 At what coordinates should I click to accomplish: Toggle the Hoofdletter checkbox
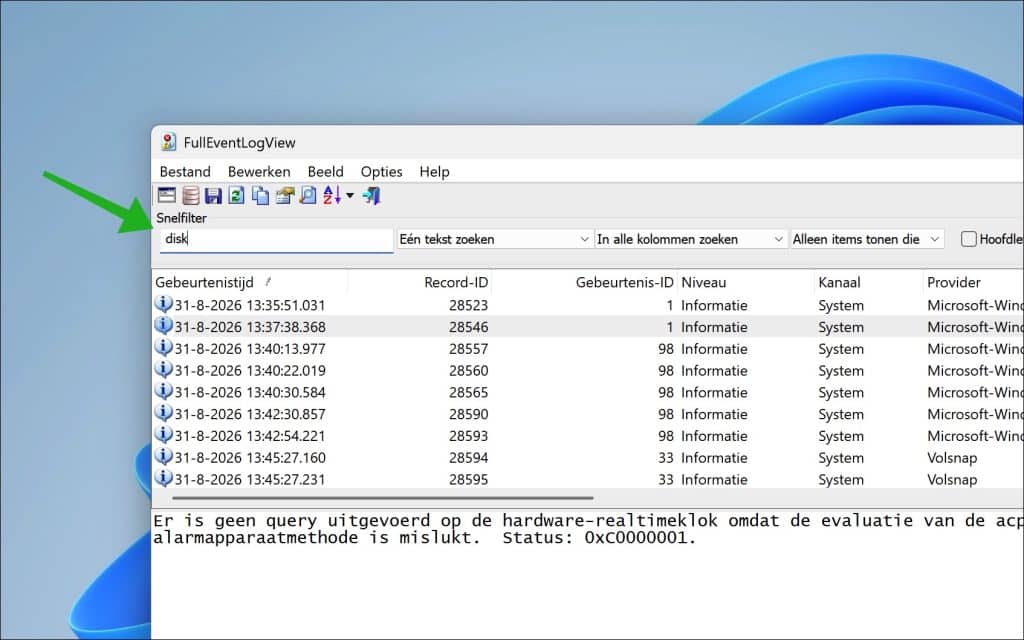[968, 239]
